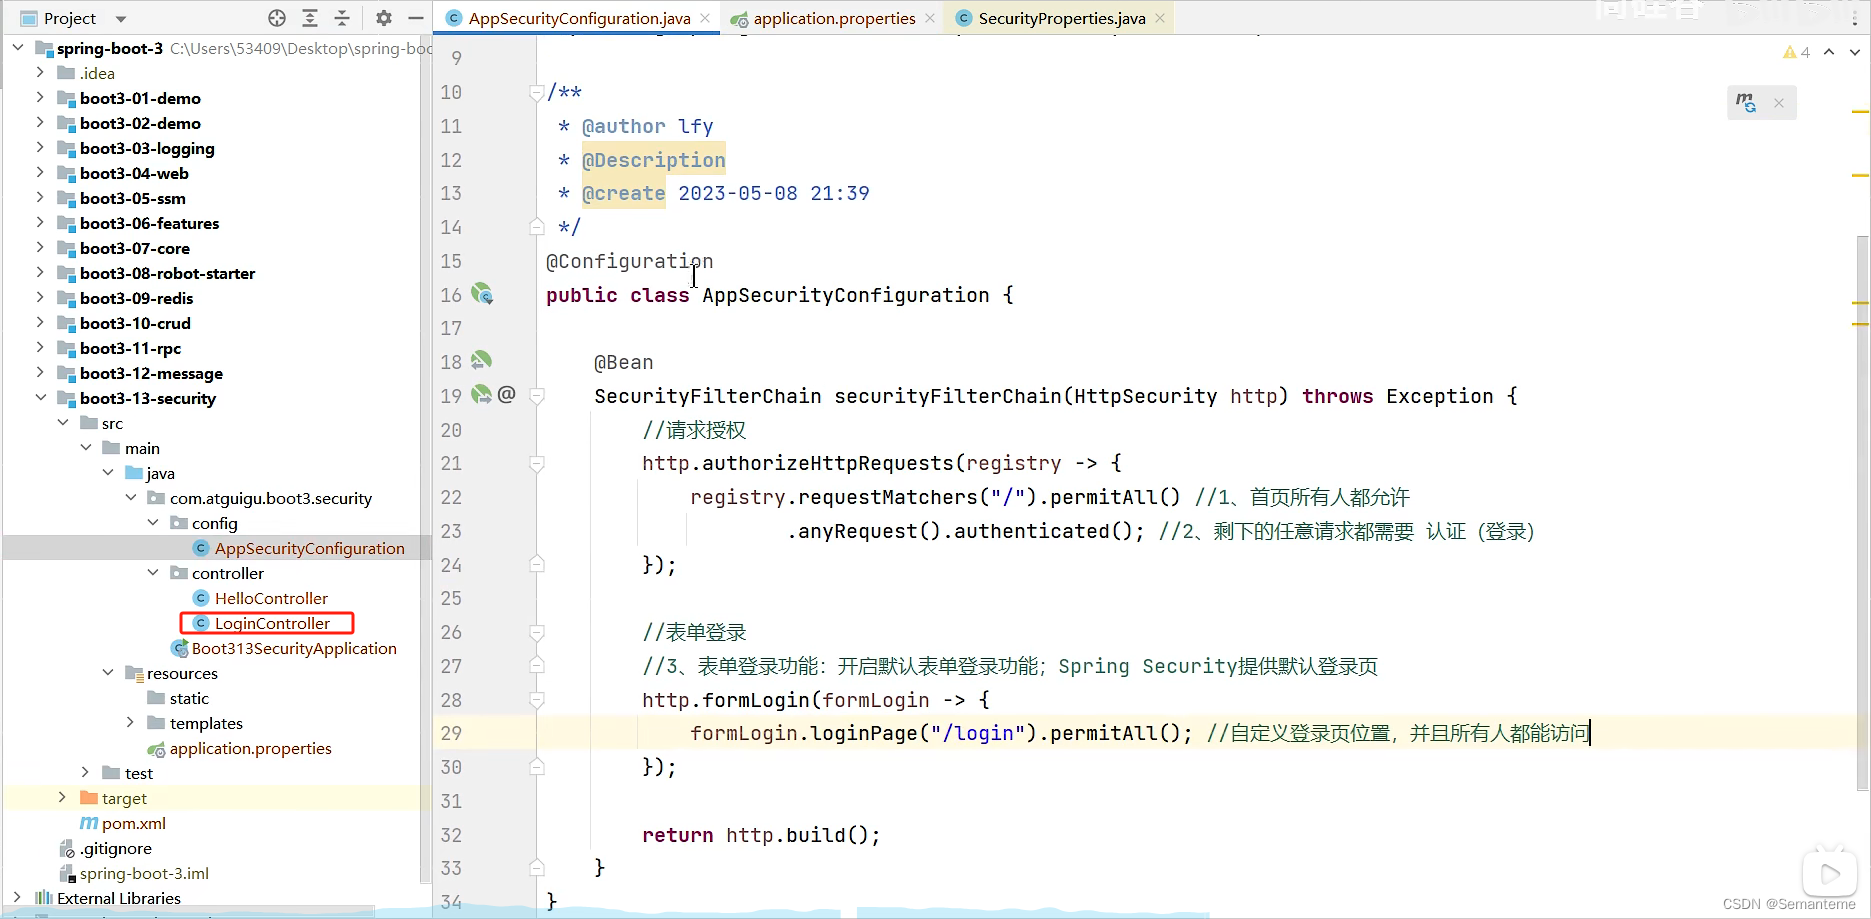Click the @ gutter marker on line 19
1871x919 pixels.
point(507,395)
